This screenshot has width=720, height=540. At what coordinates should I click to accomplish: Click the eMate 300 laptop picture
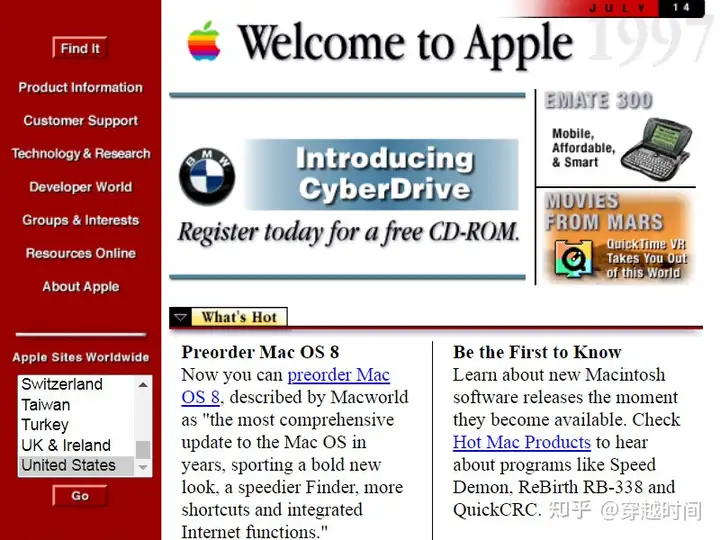pyautogui.click(x=657, y=149)
